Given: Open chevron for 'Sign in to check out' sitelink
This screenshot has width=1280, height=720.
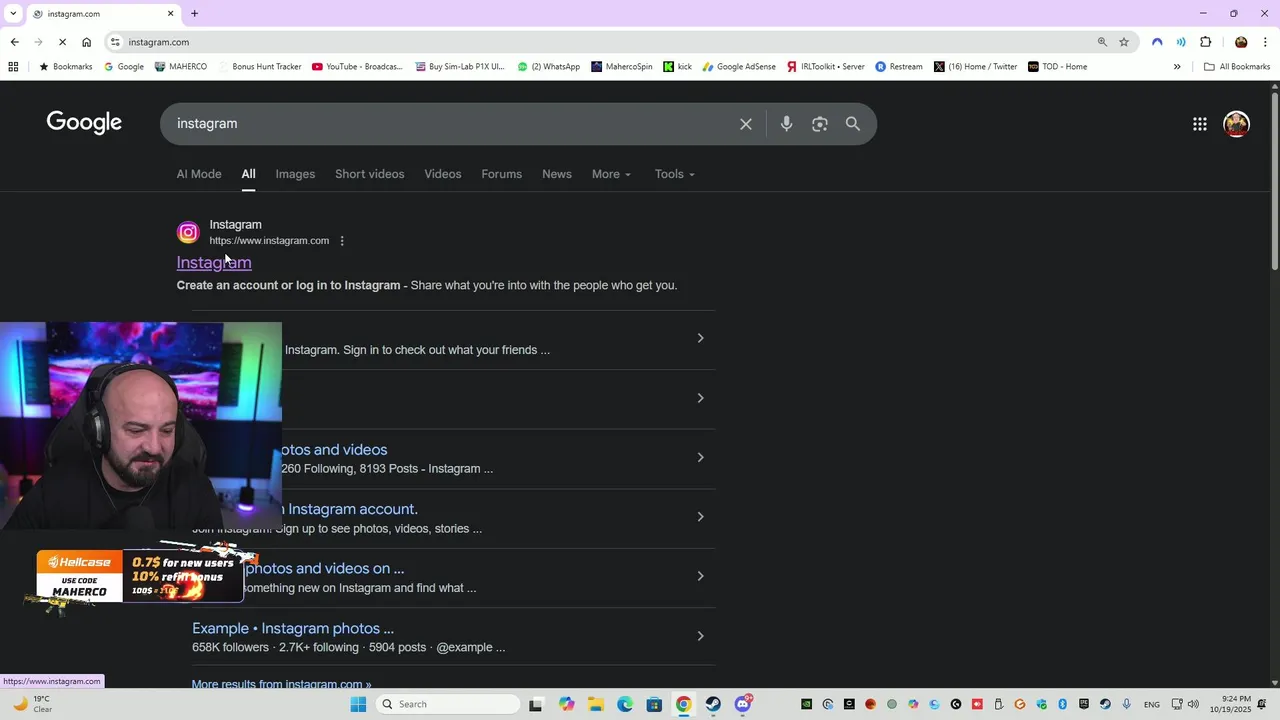Looking at the screenshot, I should 700,338.
